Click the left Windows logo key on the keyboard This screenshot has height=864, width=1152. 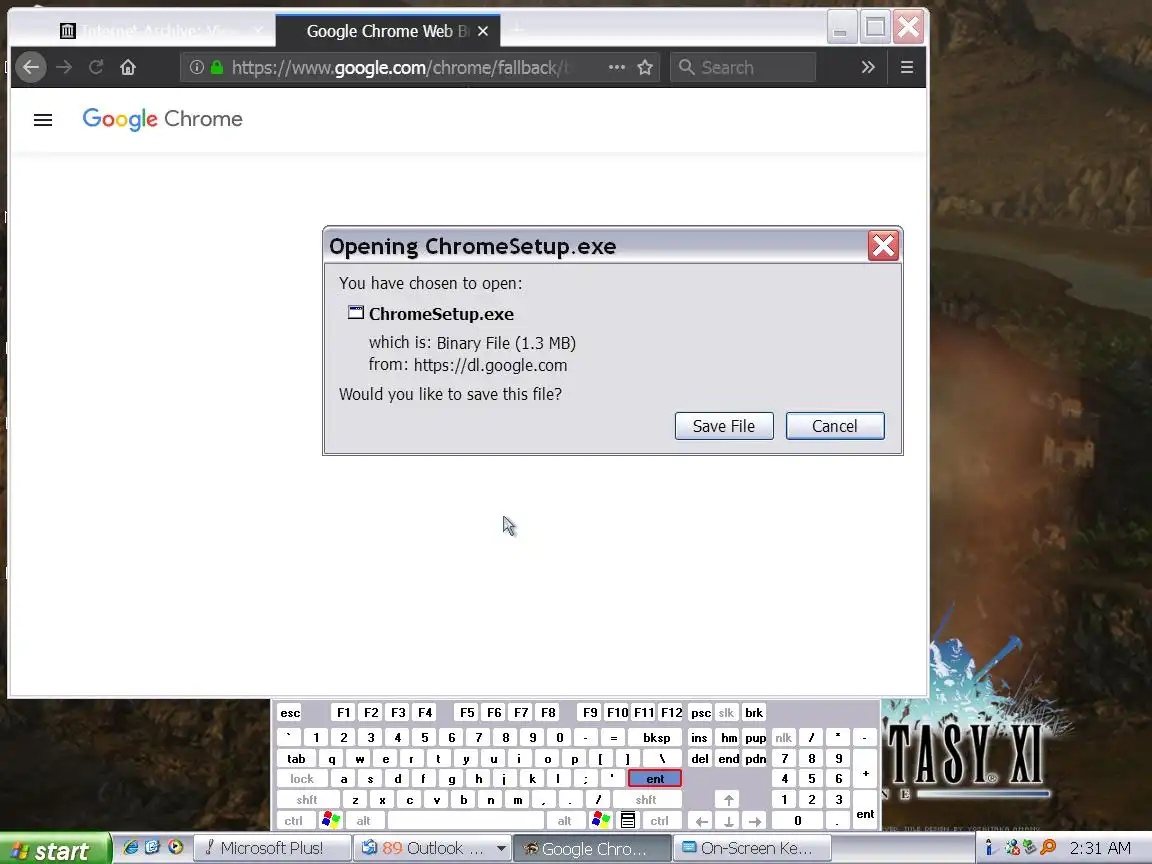(331, 820)
